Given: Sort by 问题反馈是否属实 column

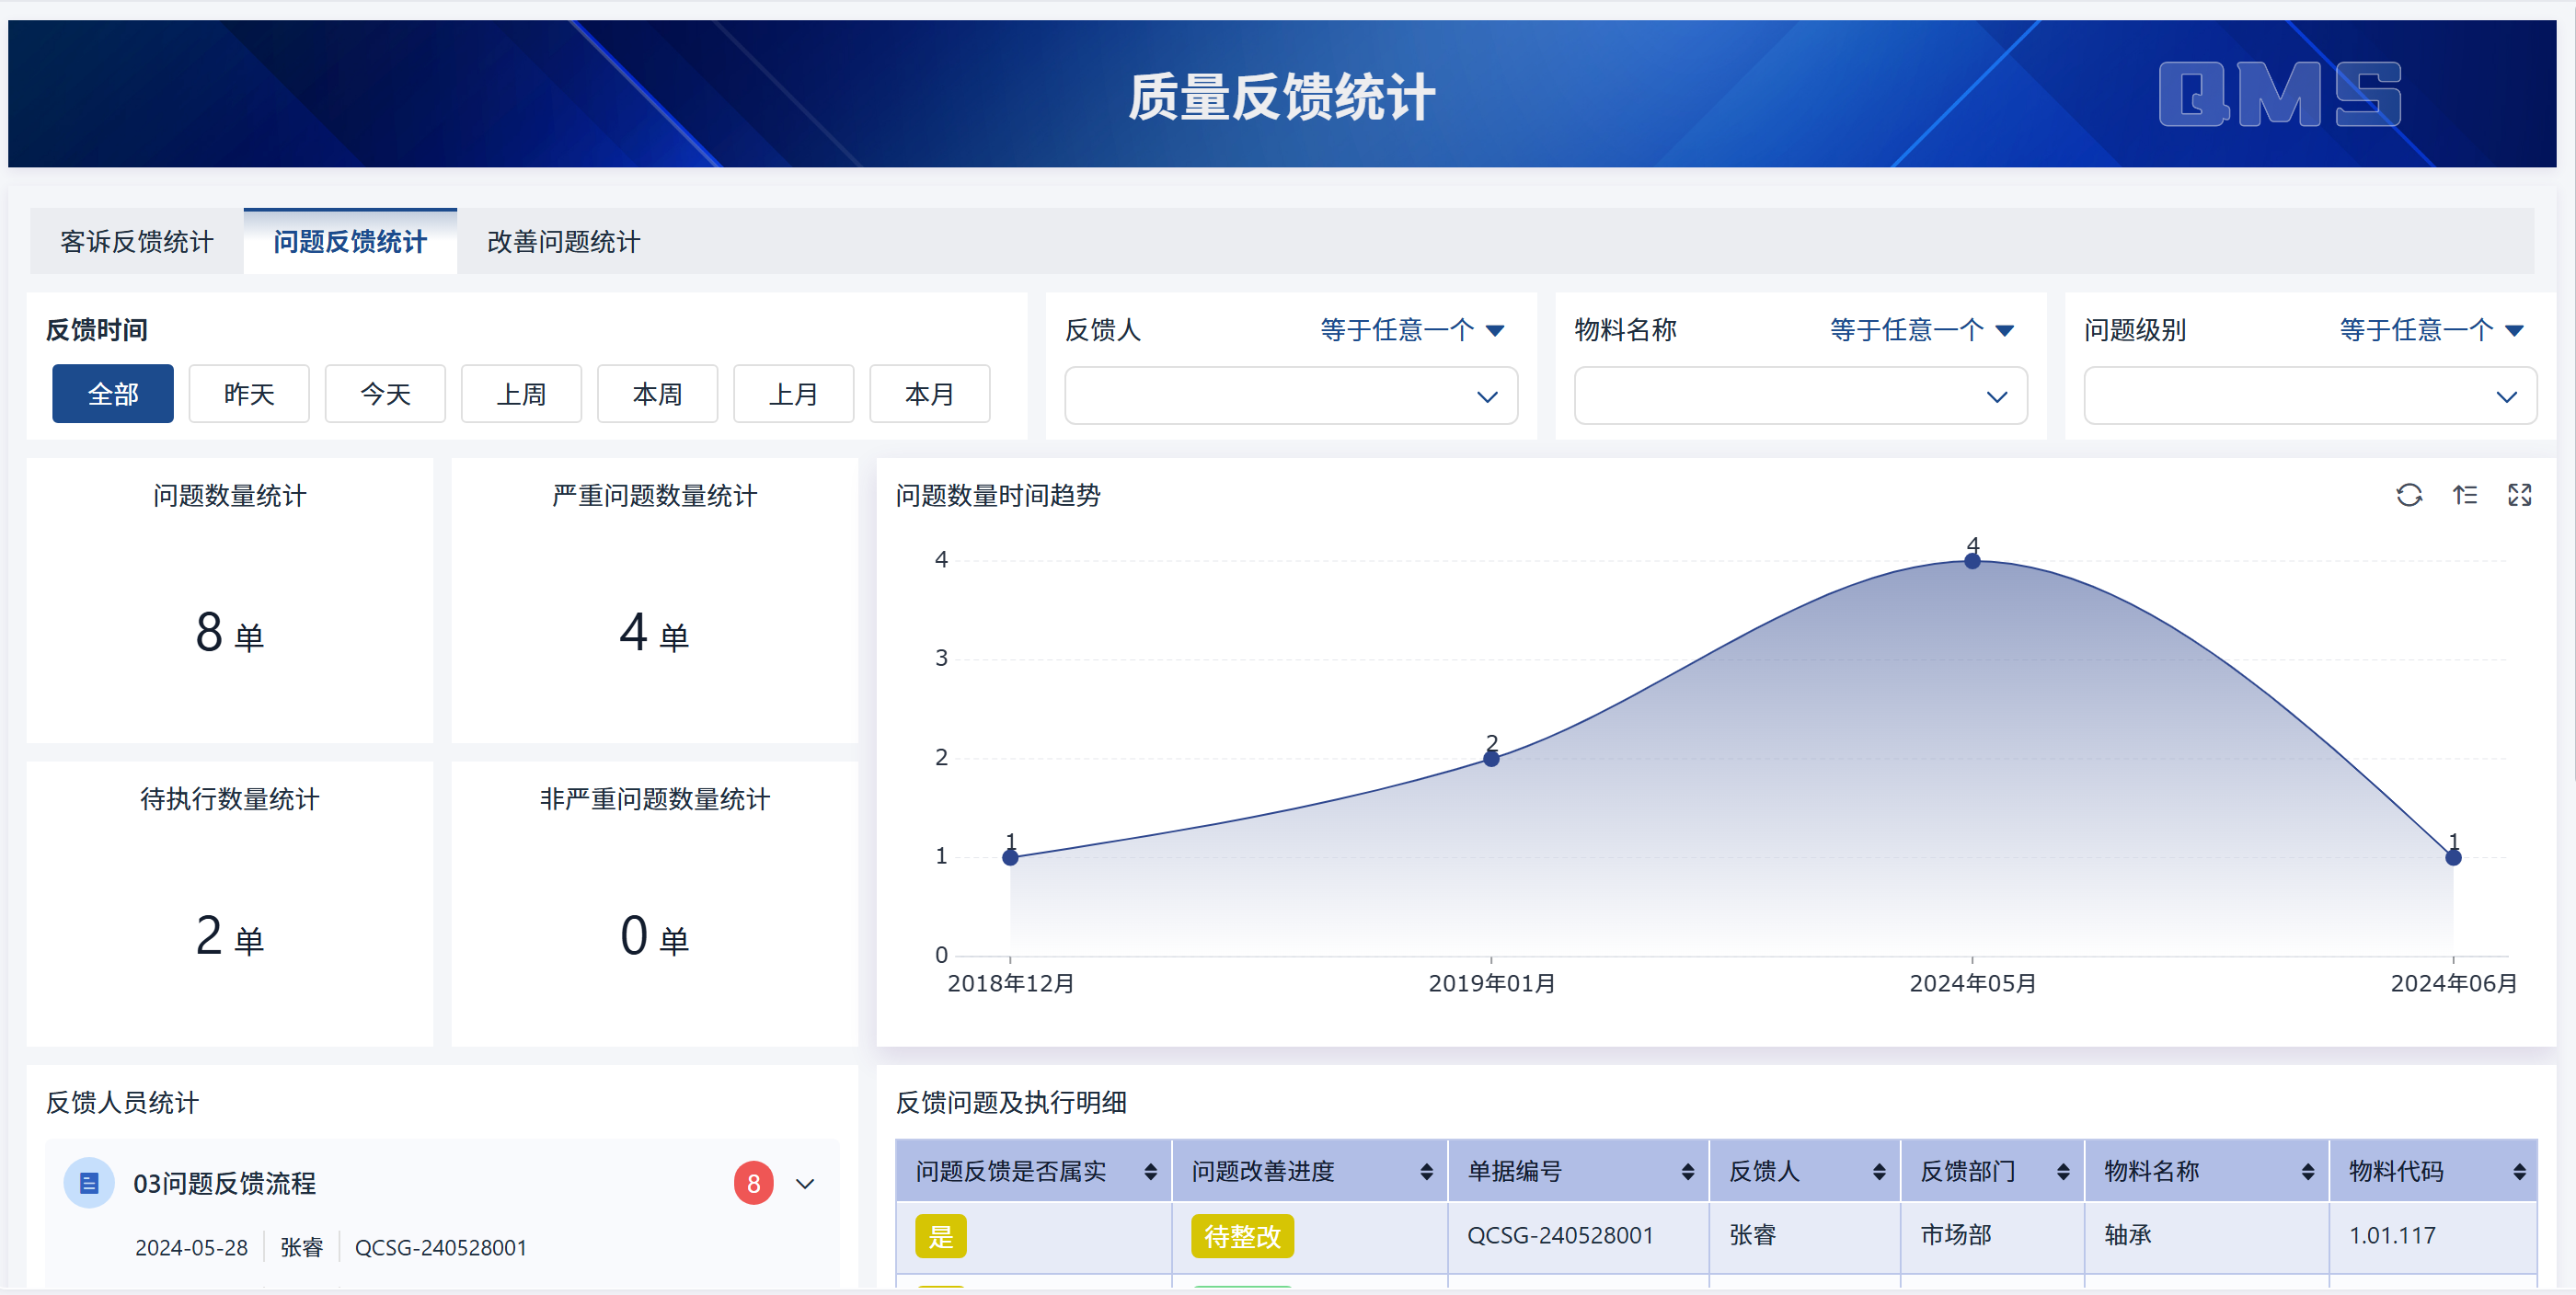Looking at the screenshot, I should point(1150,1171).
